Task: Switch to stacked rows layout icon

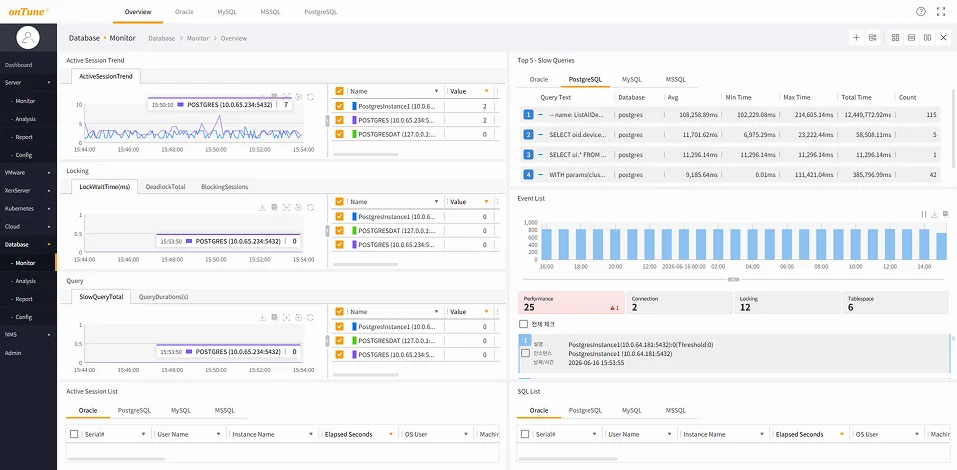Action: click(911, 38)
